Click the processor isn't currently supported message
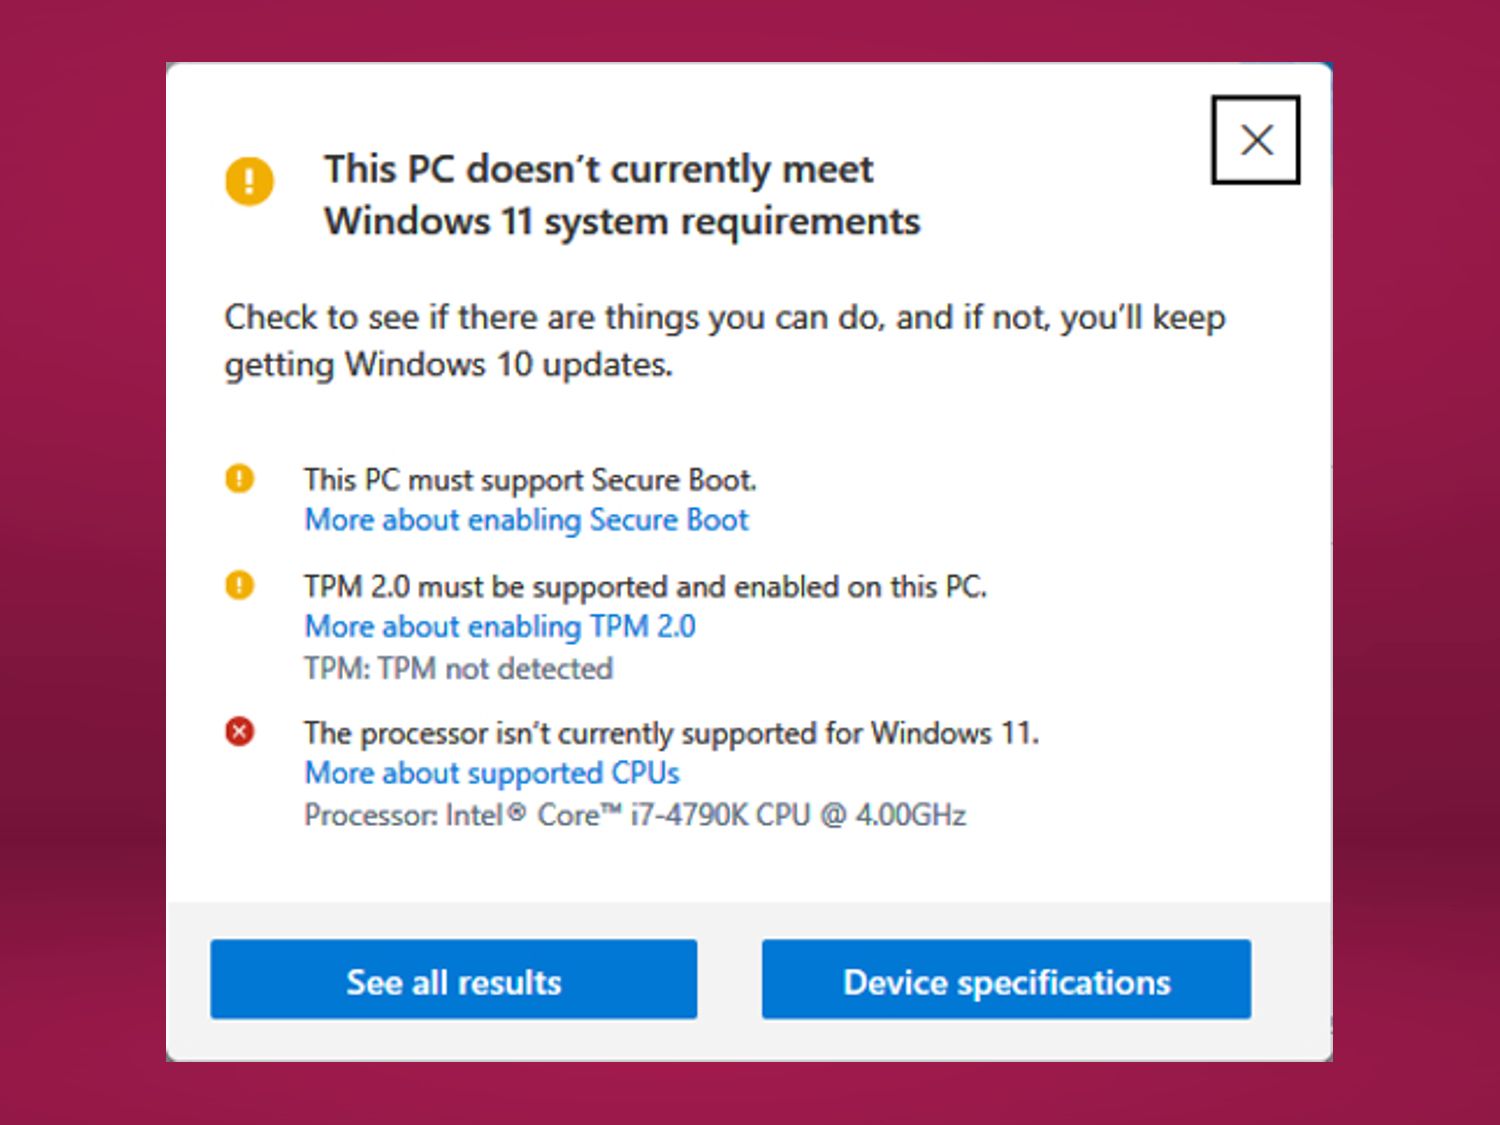 (x=672, y=733)
